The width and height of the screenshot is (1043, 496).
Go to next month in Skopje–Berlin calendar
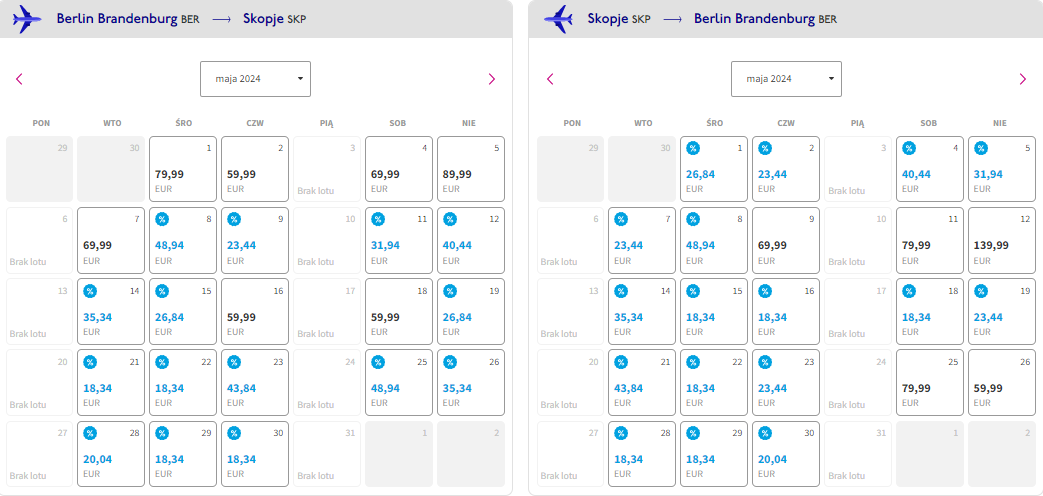click(x=1022, y=79)
